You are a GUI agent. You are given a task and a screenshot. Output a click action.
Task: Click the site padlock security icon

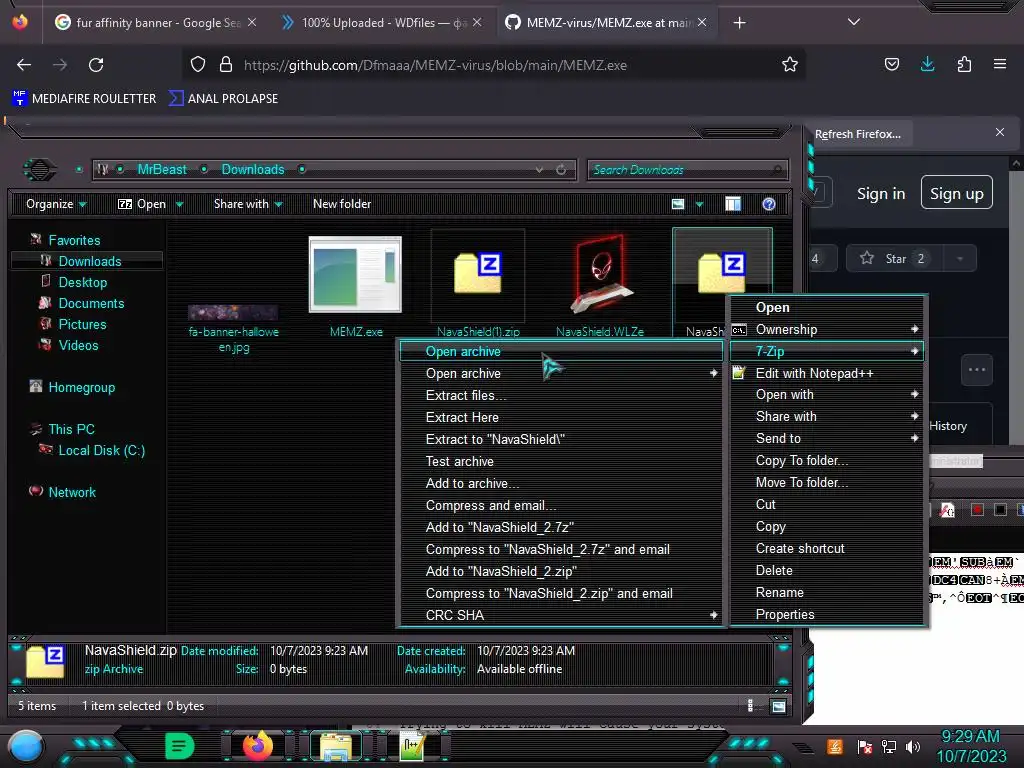click(x=226, y=64)
